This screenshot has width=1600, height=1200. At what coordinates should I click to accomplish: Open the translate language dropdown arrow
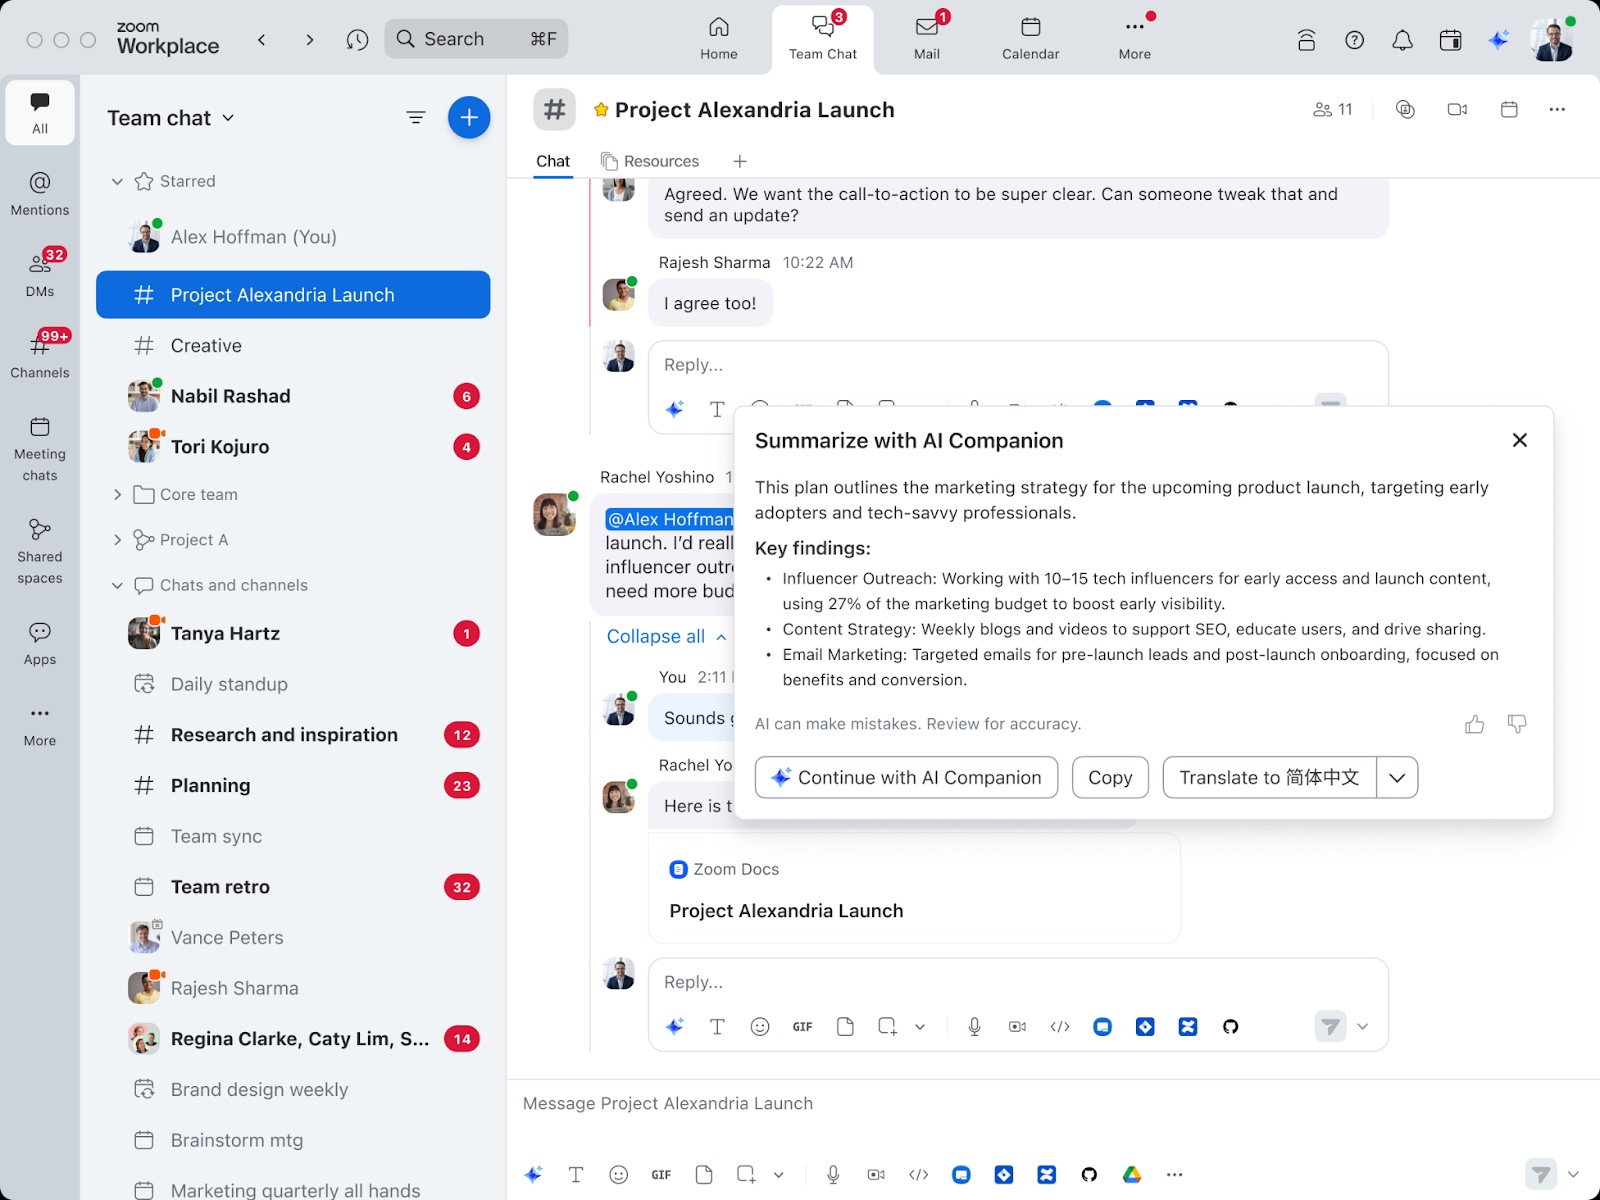click(1397, 777)
